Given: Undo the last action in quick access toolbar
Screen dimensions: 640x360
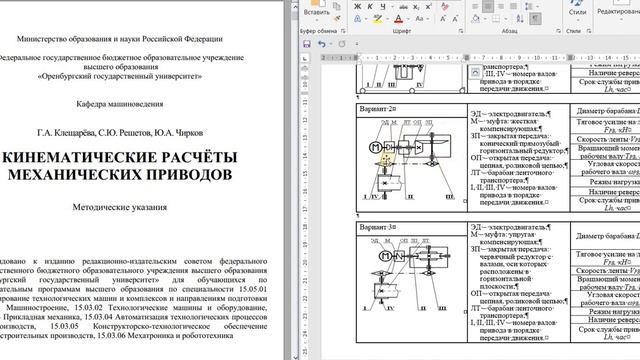Looking at the screenshot, I should [x=322, y=44].
